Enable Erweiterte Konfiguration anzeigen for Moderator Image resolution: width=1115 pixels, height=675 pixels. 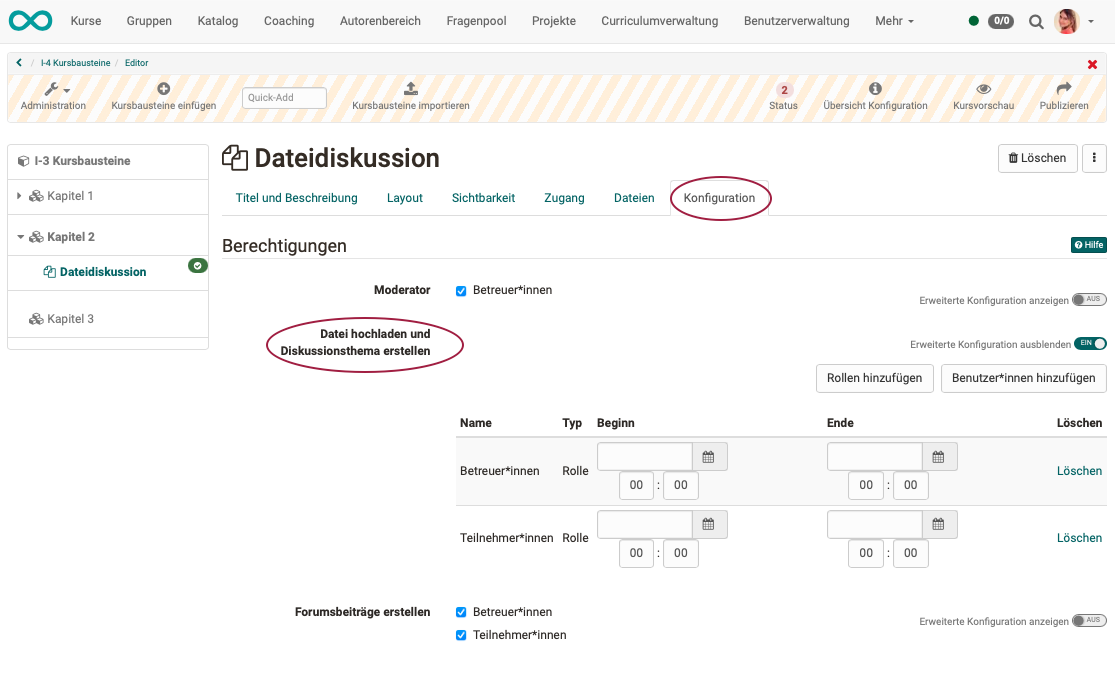pos(1091,298)
